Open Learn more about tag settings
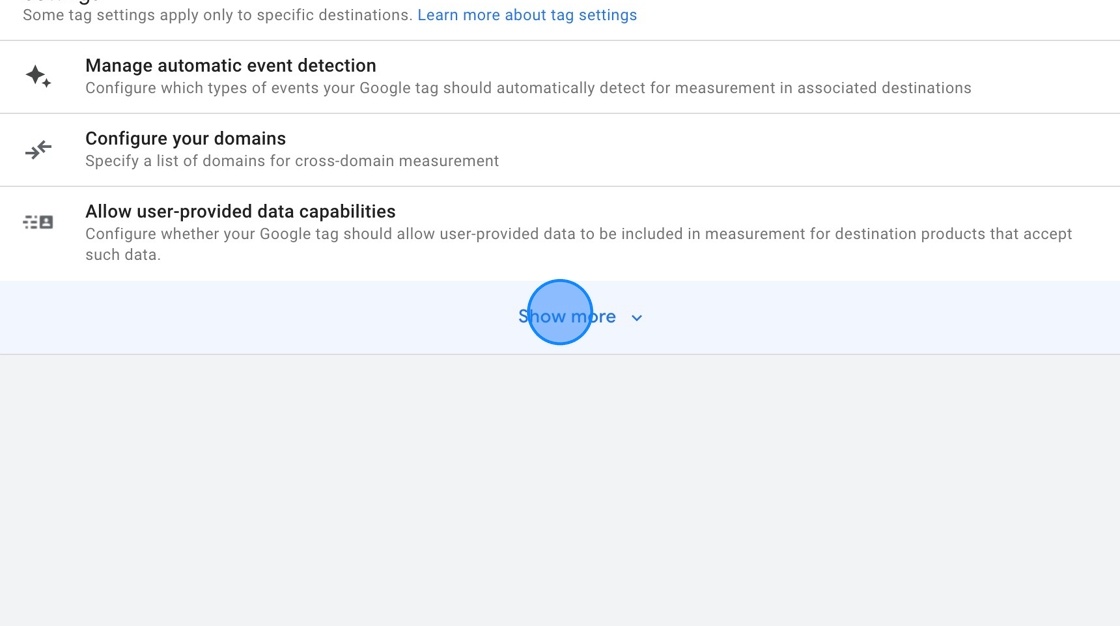Image resolution: width=1120 pixels, height=626 pixels. pyautogui.click(x=527, y=14)
